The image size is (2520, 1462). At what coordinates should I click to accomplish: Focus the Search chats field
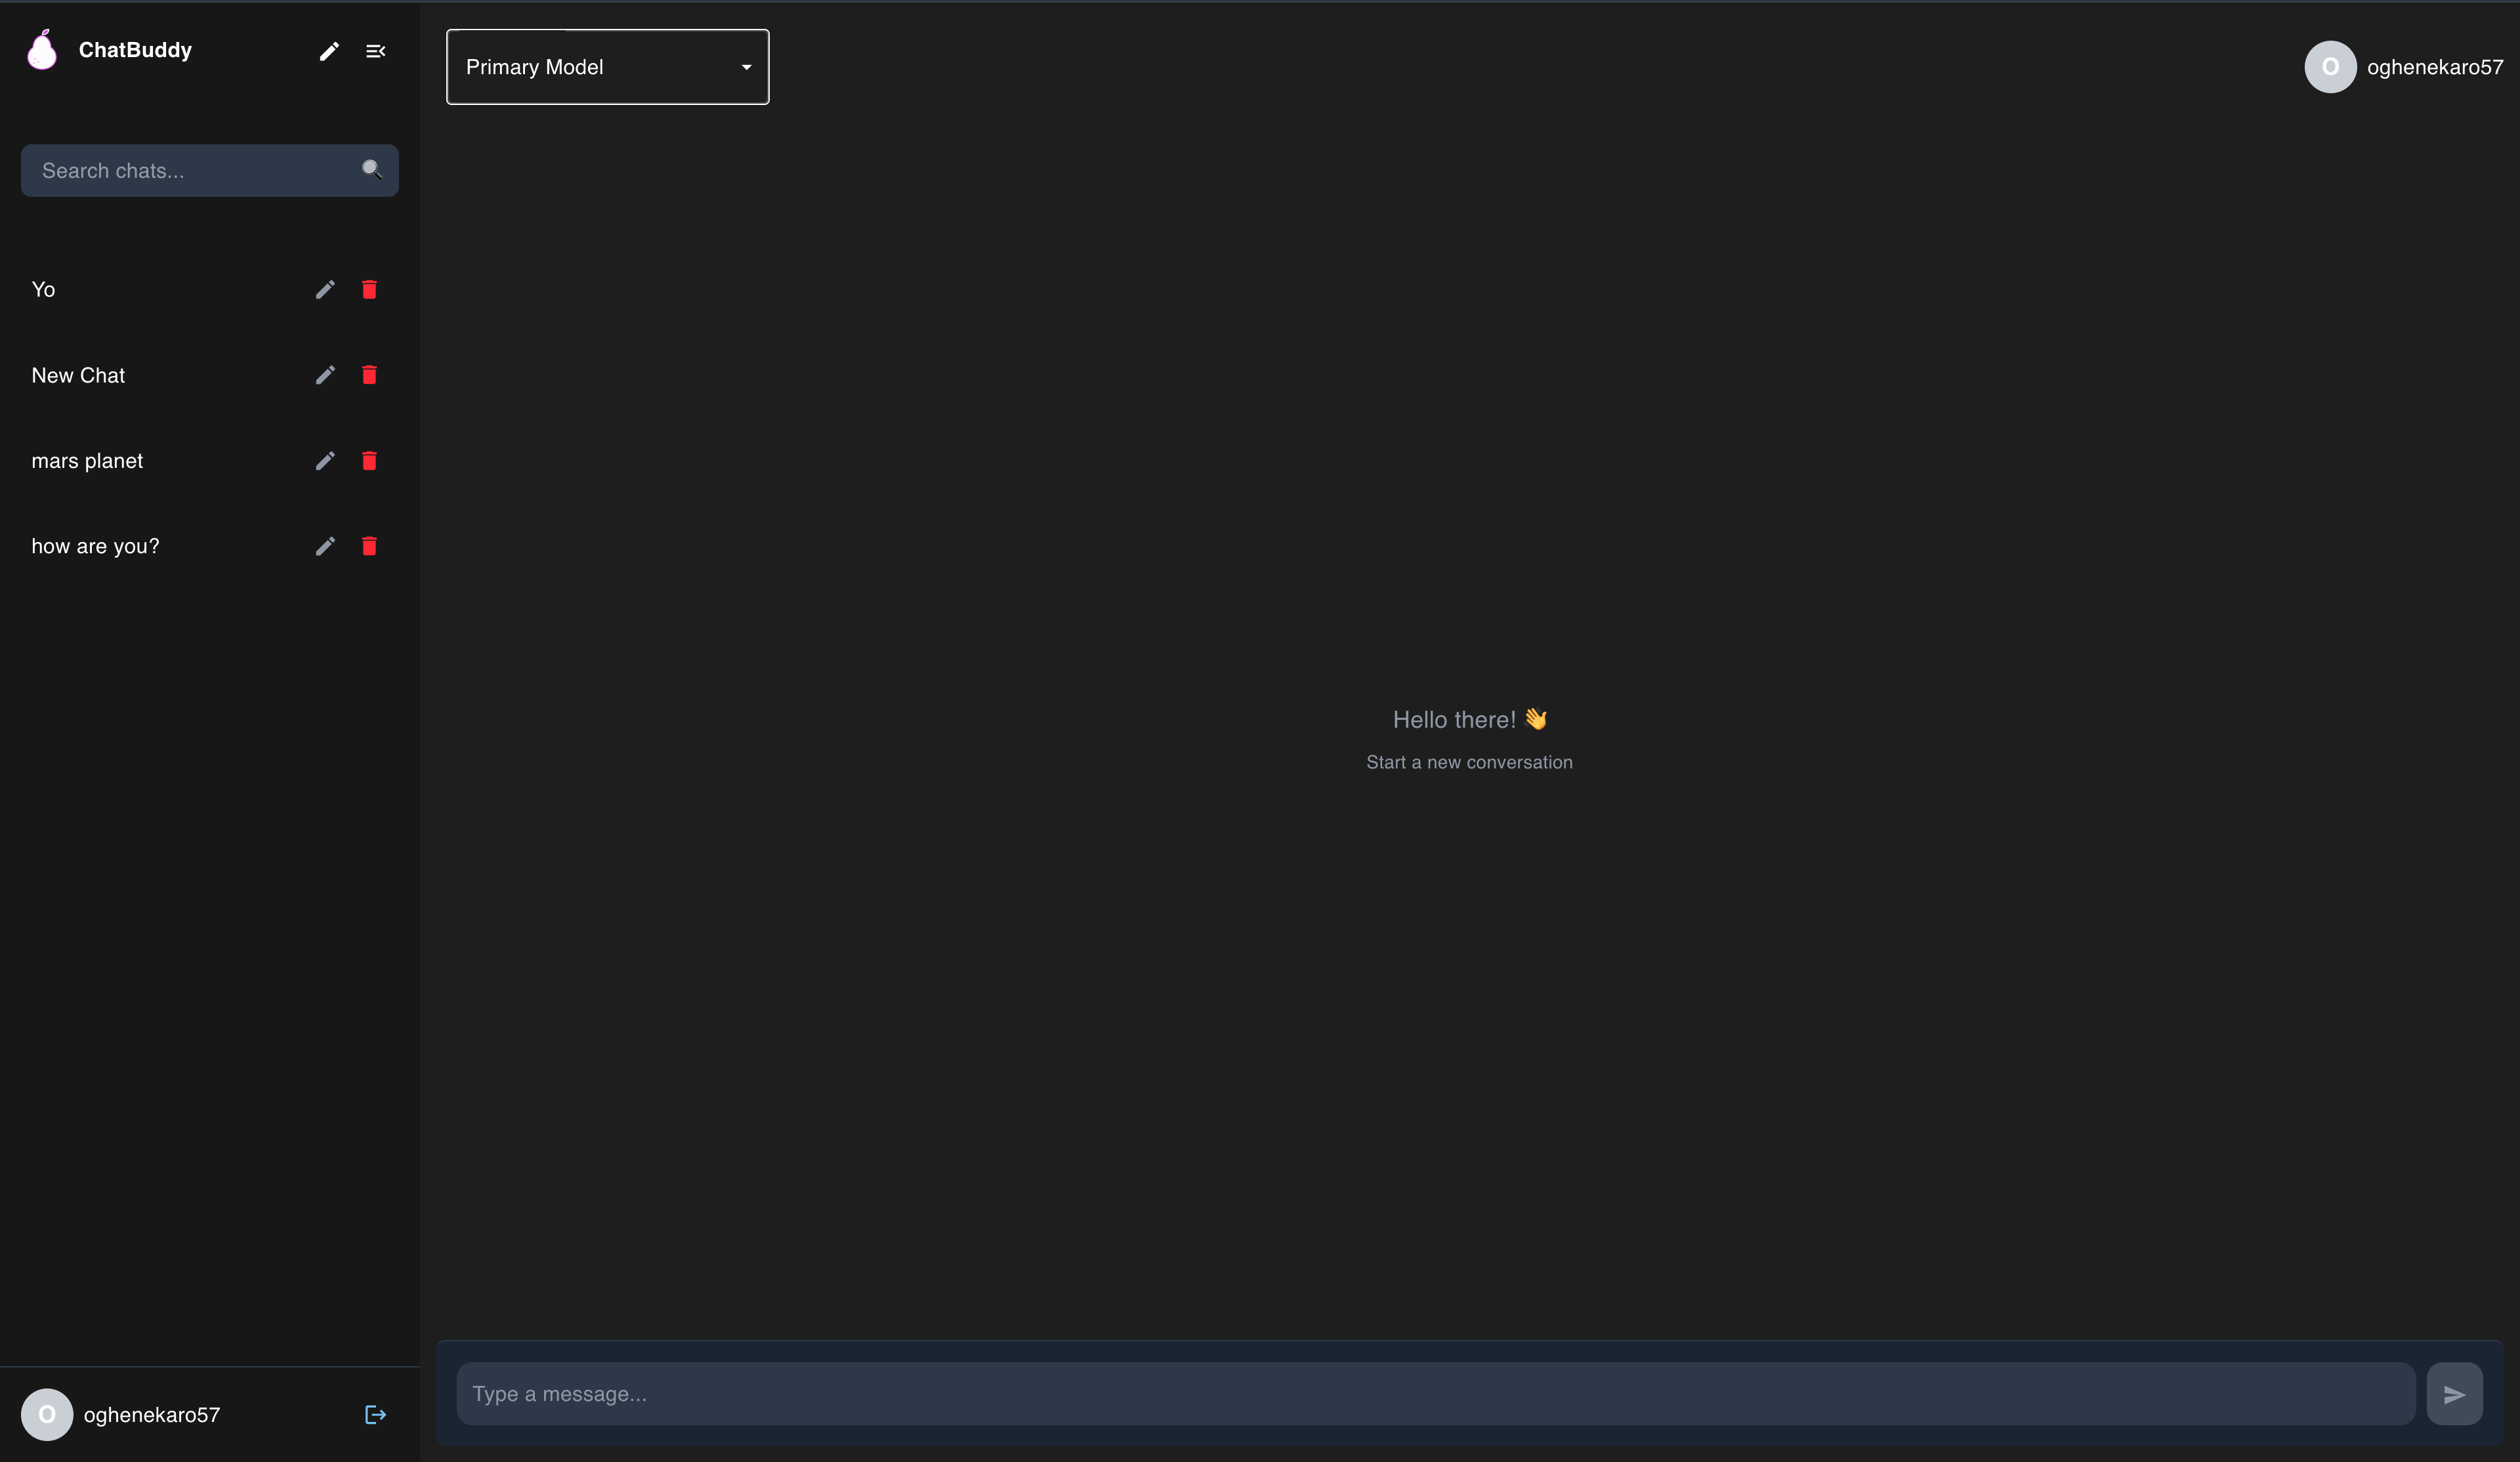[x=209, y=170]
